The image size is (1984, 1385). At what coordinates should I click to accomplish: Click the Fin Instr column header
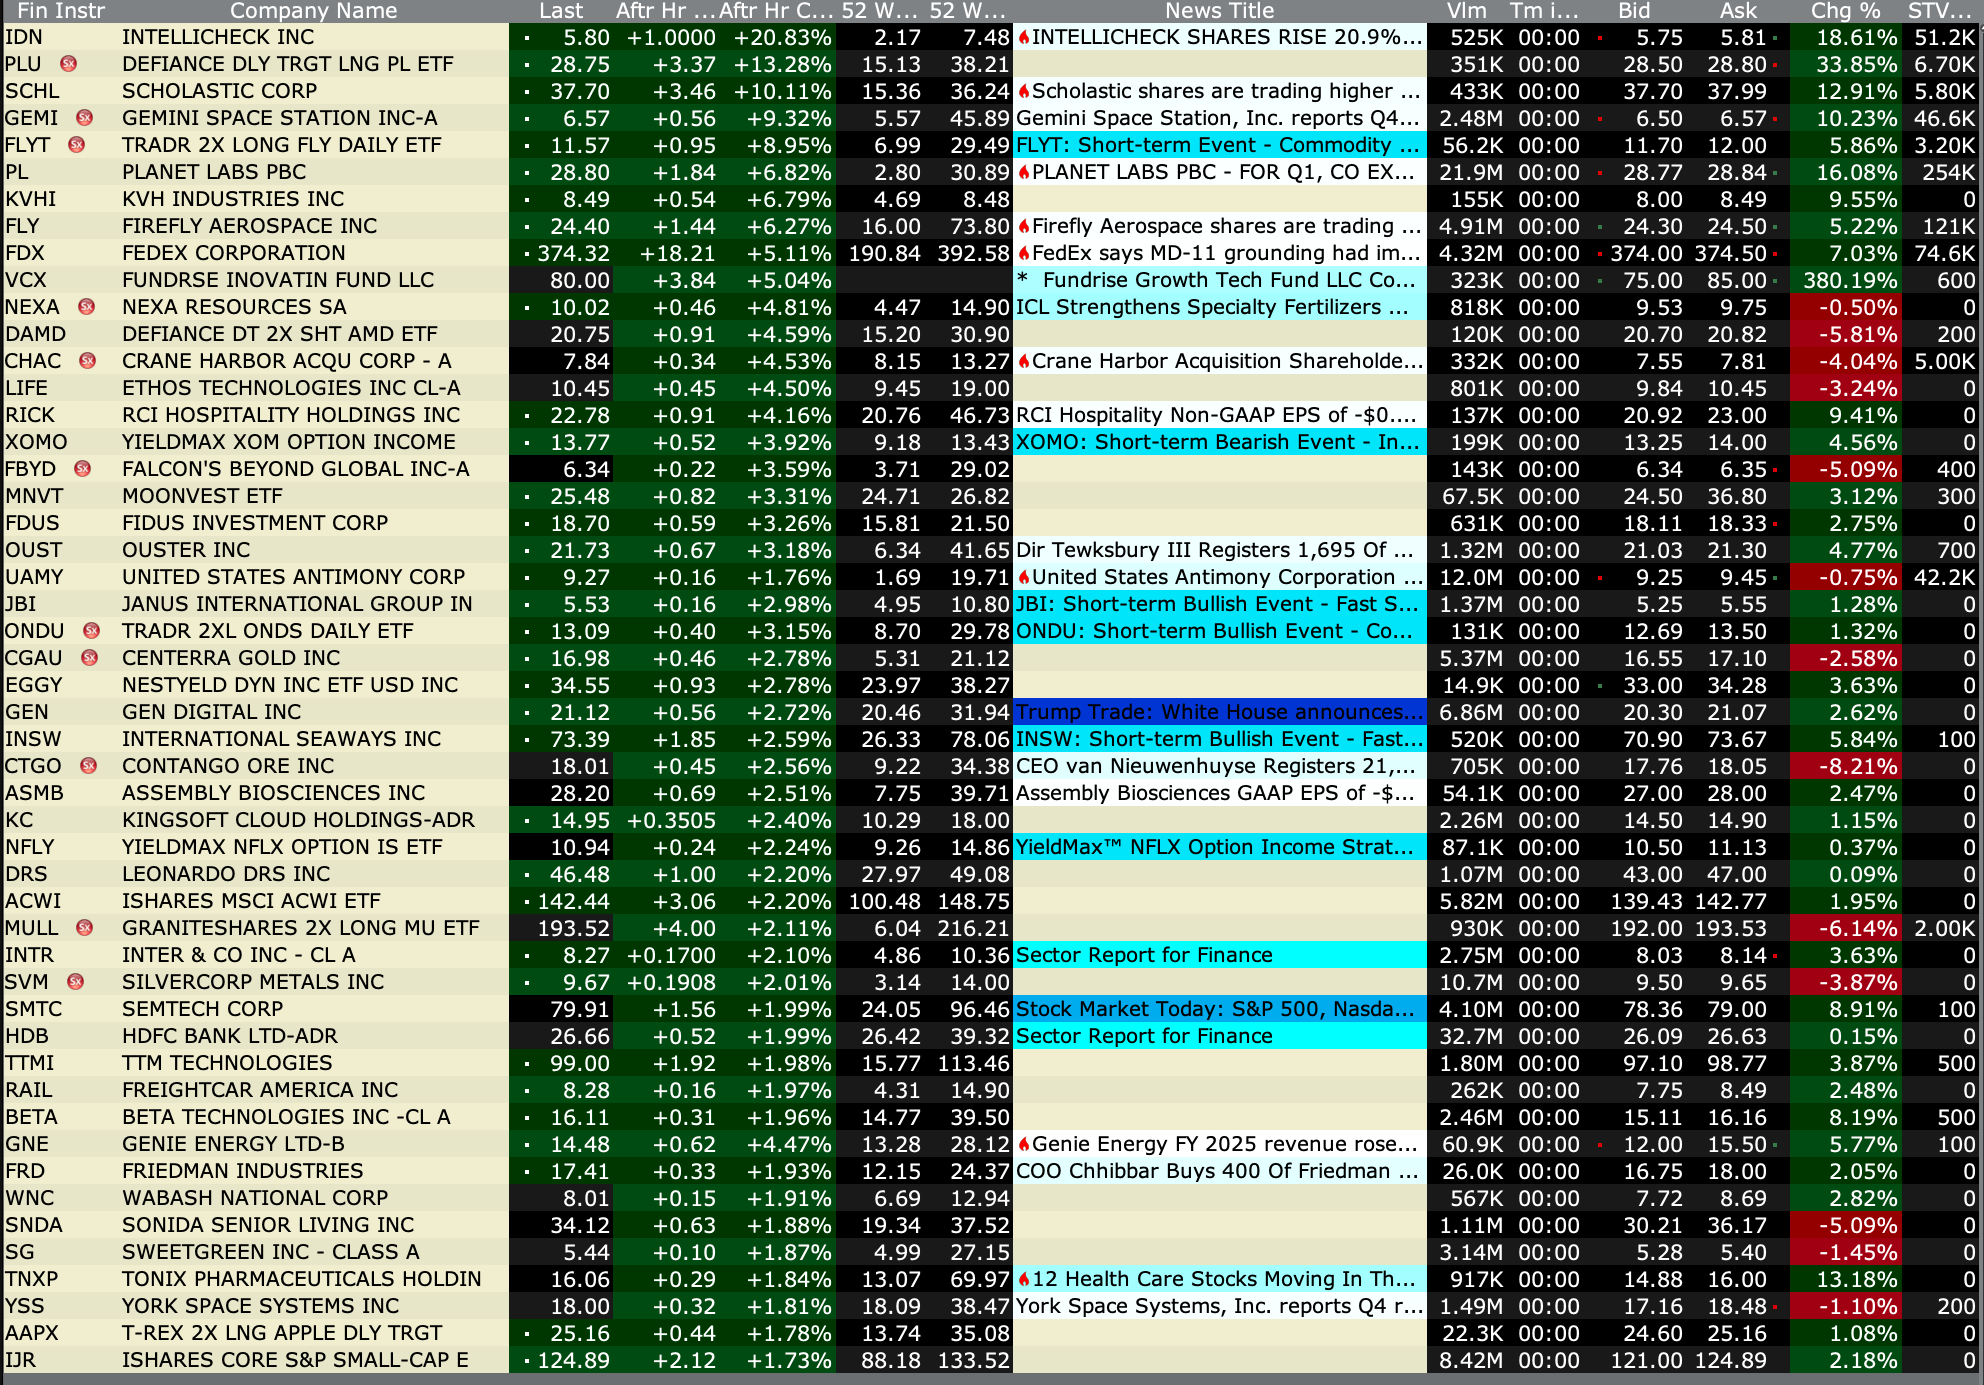pos(61,11)
